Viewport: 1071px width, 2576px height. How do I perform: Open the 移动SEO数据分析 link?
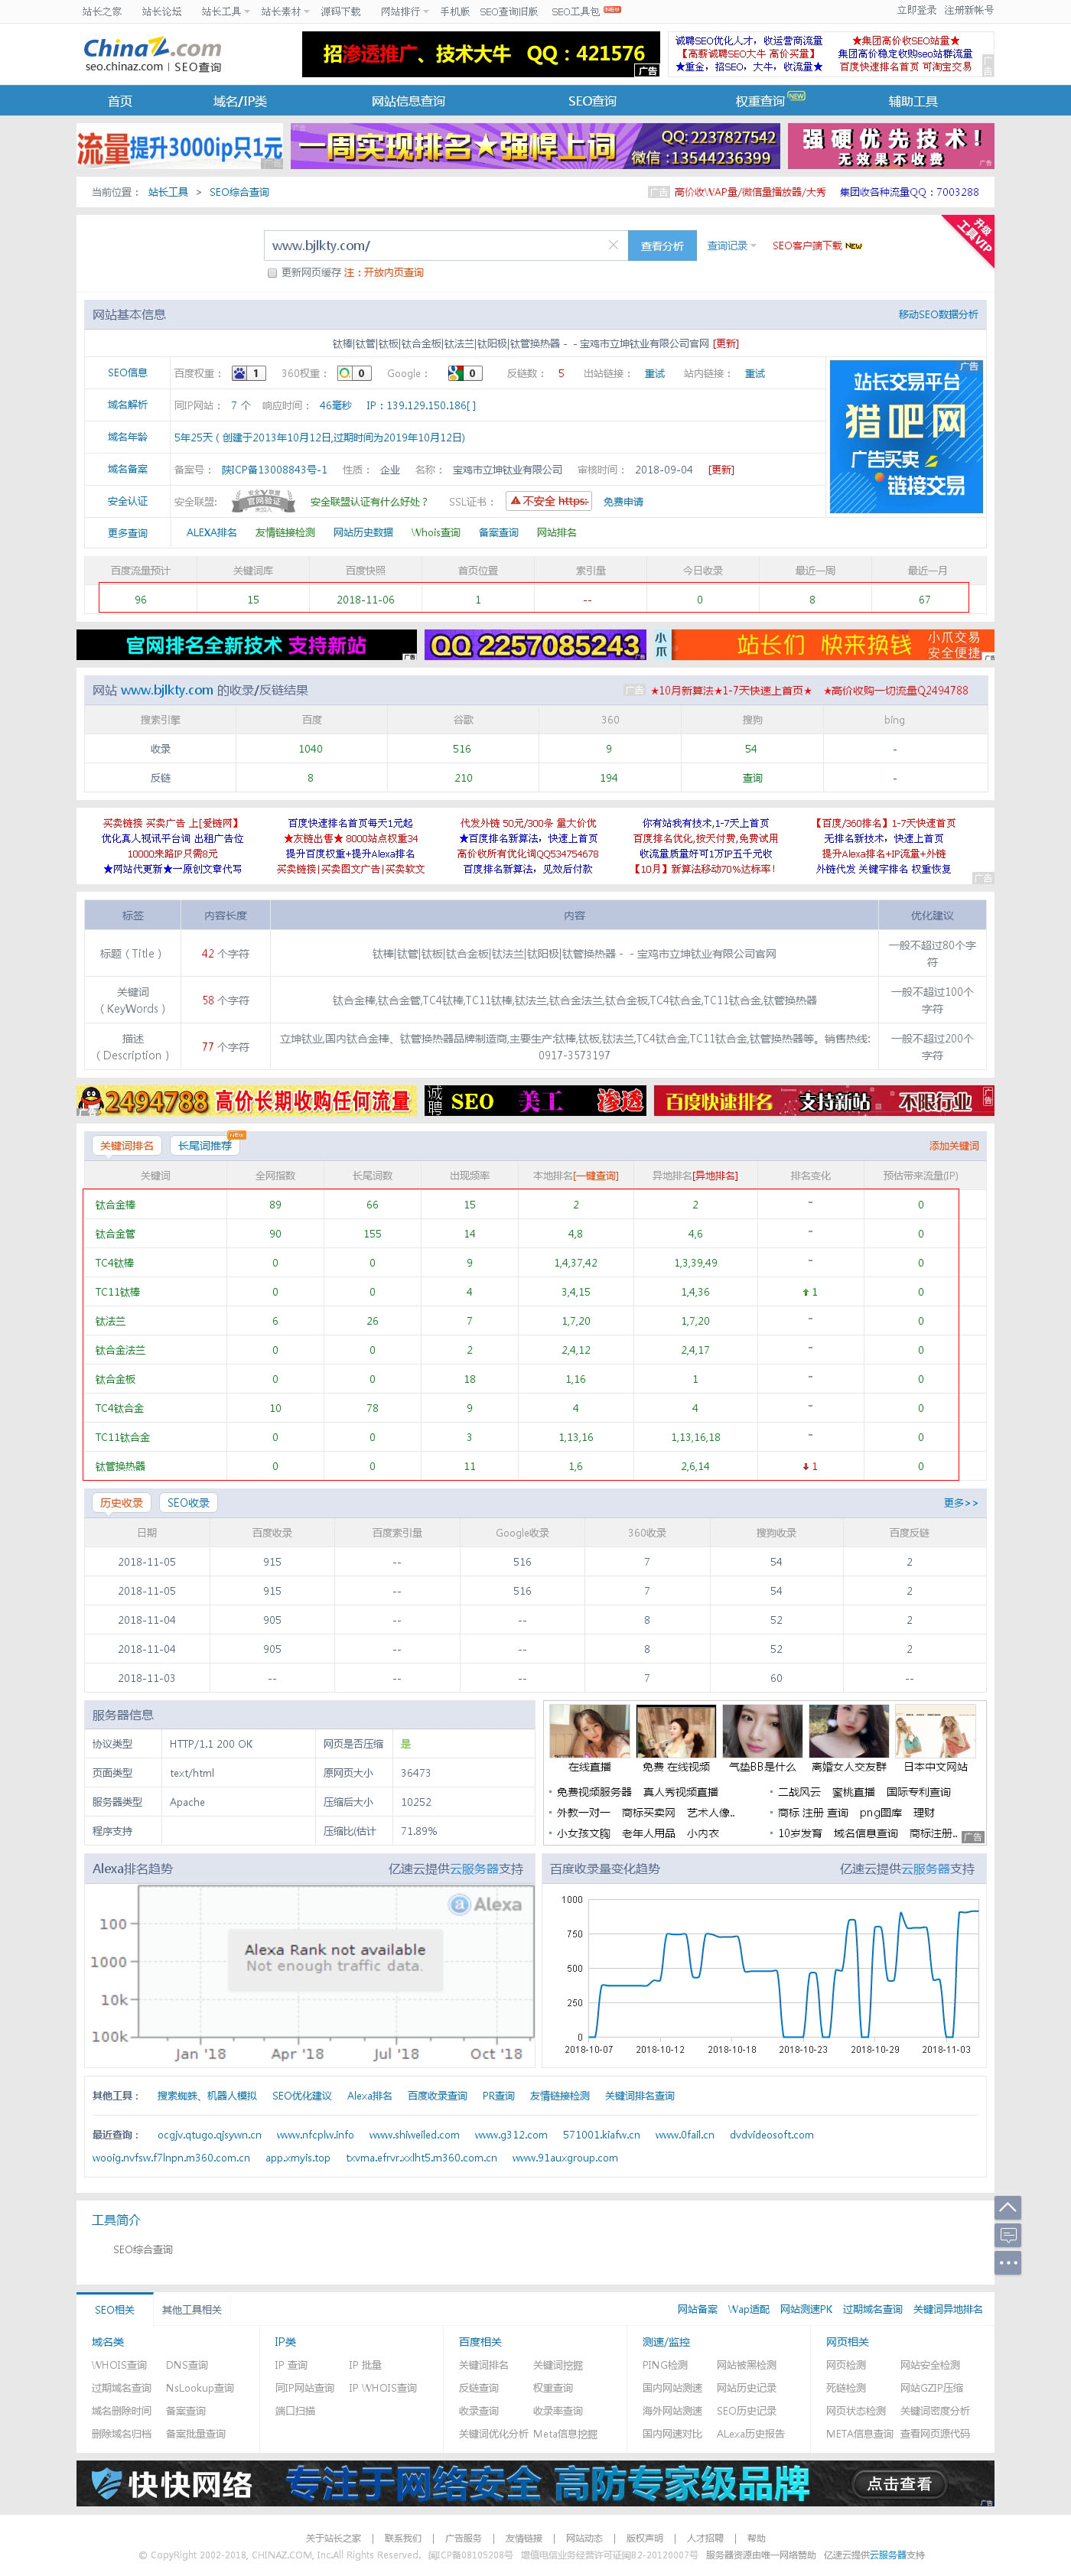tap(938, 315)
